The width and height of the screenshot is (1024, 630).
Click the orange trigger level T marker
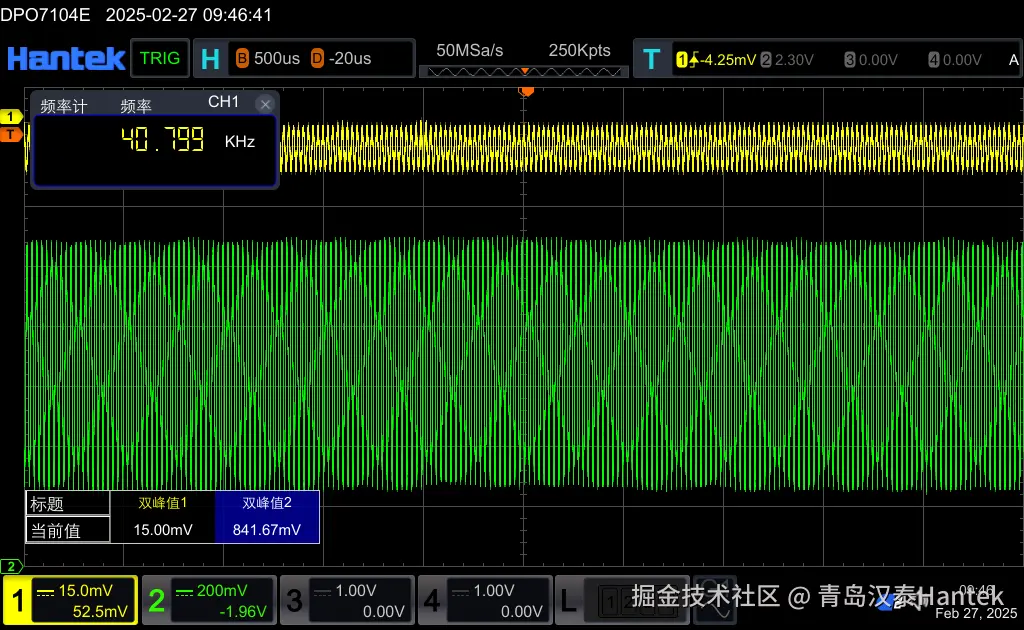[11, 134]
